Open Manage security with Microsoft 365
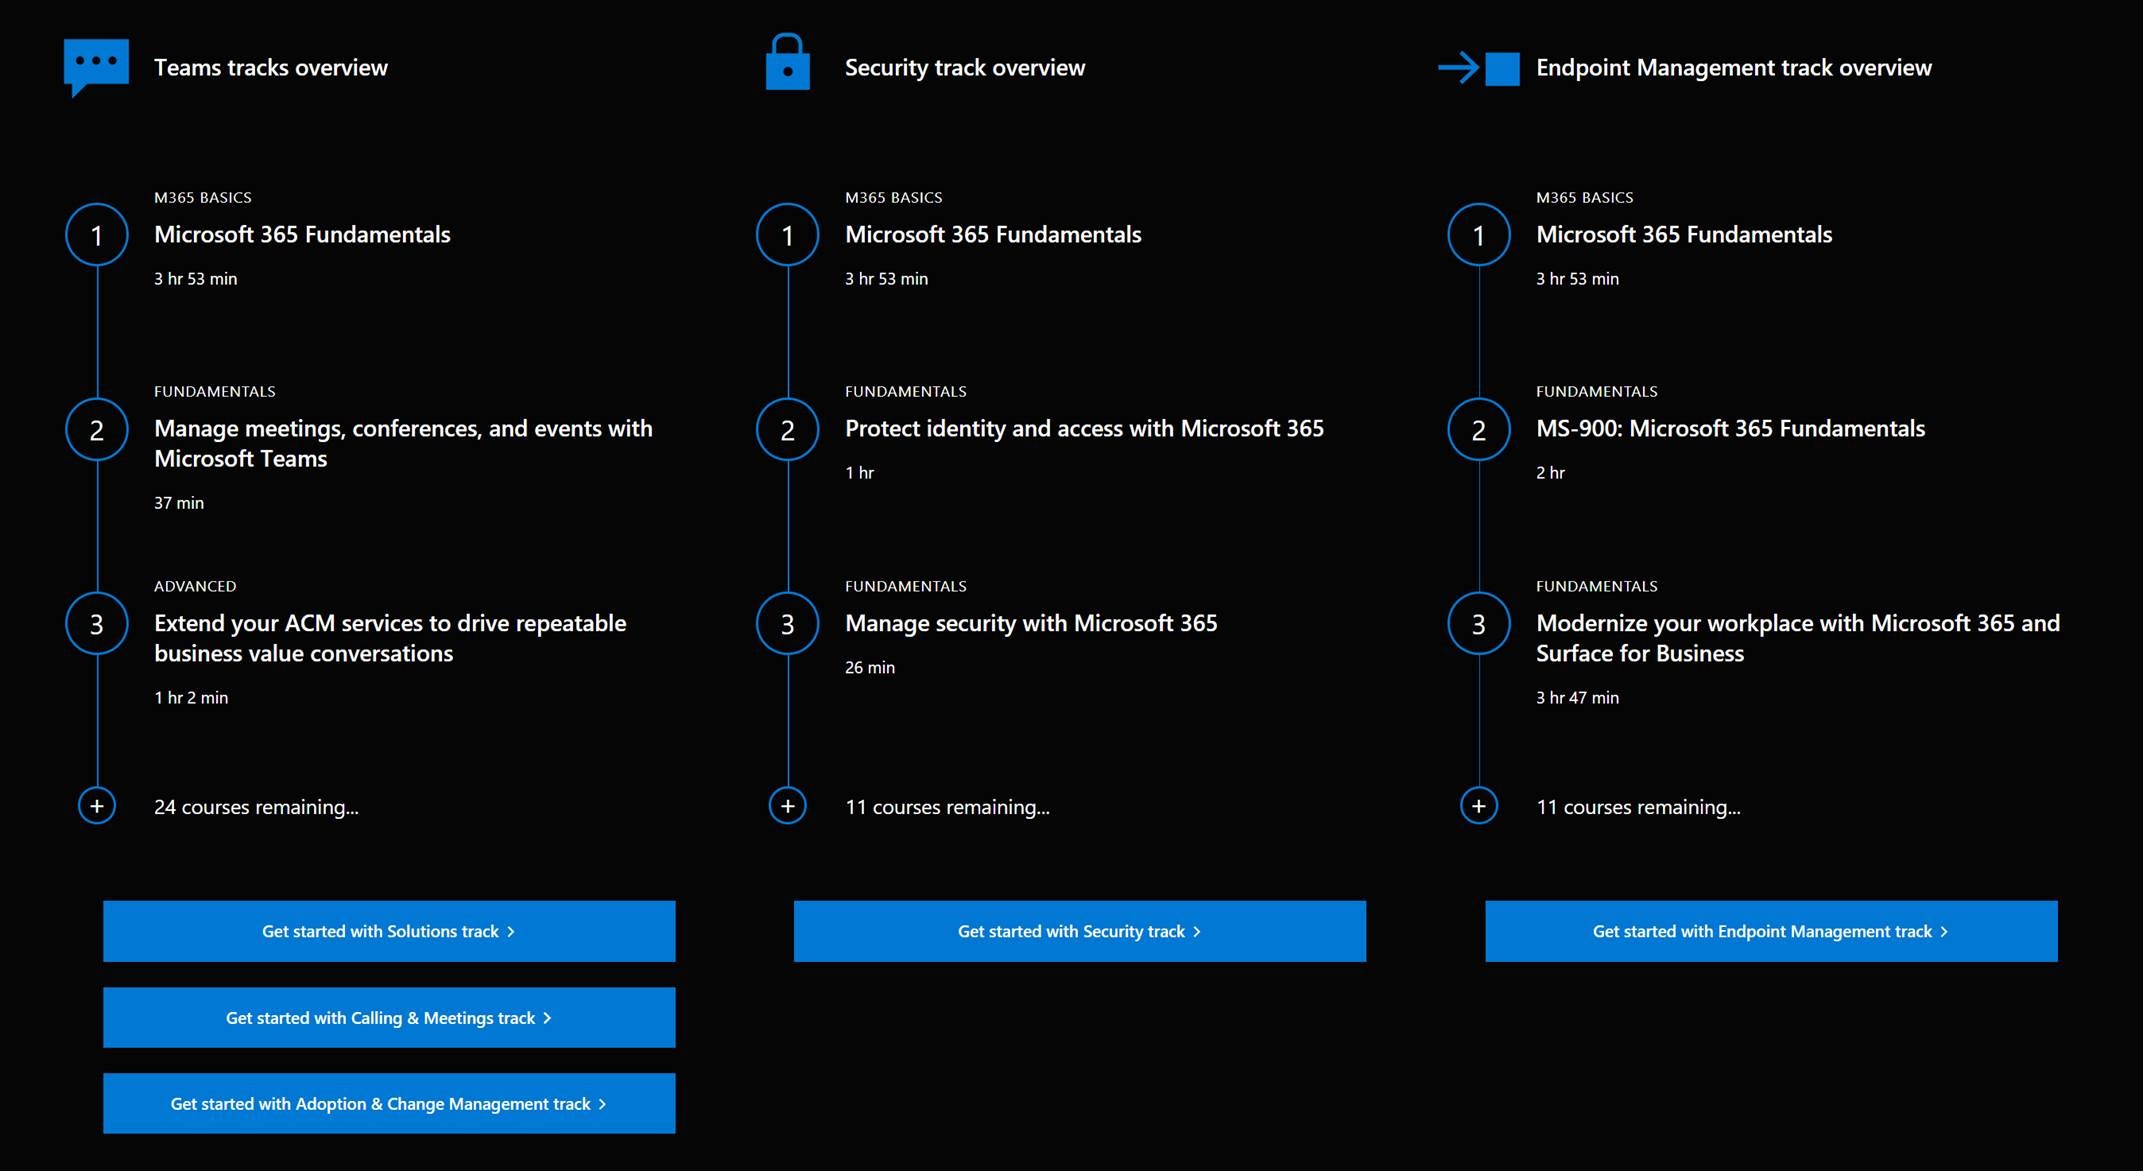Image resolution: width=2143 pixels, height=1171 pixels. [x=1031, y=624]
